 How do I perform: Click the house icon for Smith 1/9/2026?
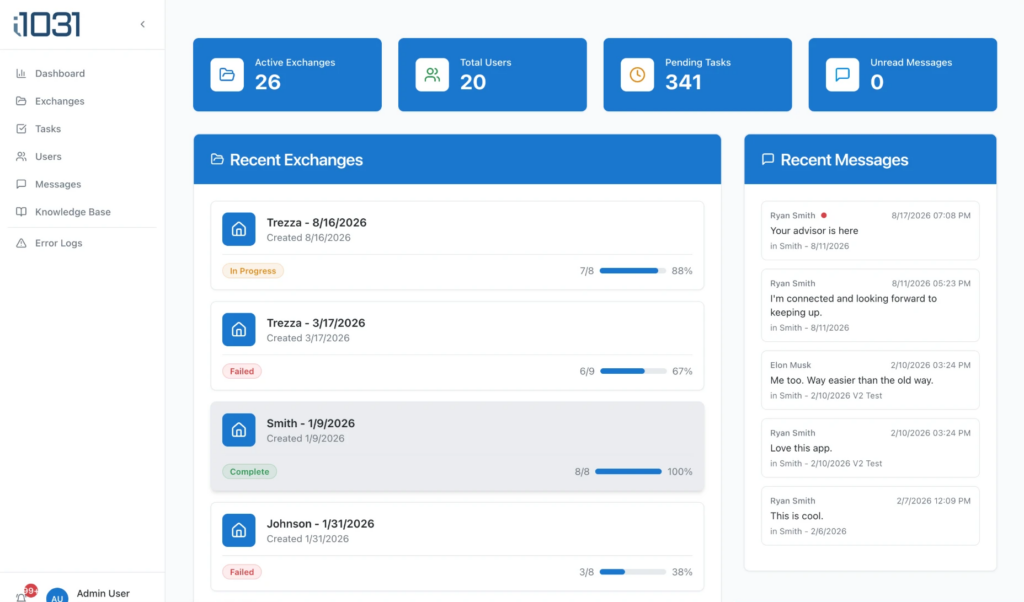(x=238, y=430)
